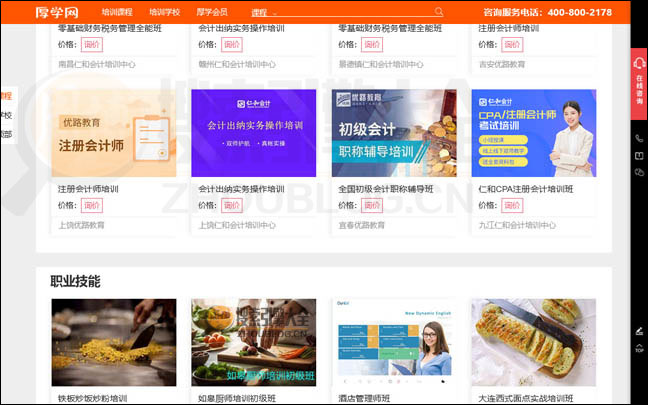The height and width of the screenshot is (405, 648).
Task: Open the 如皋厨师培训初级班 title link
Action: (237, 398)
